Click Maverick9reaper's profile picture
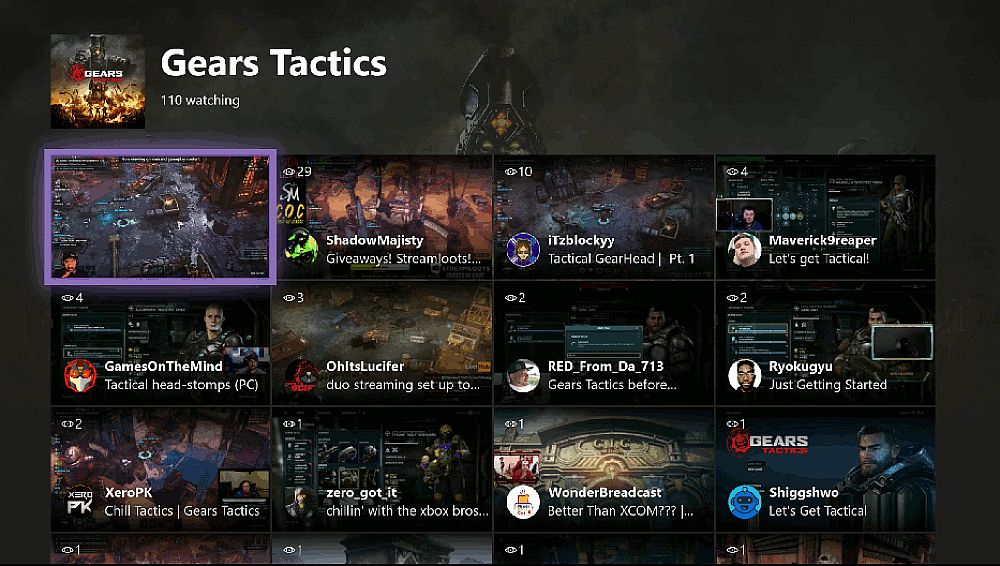The width and height of the screenshot is (1000, 566). pyautogui.click(x=745, y=249)
